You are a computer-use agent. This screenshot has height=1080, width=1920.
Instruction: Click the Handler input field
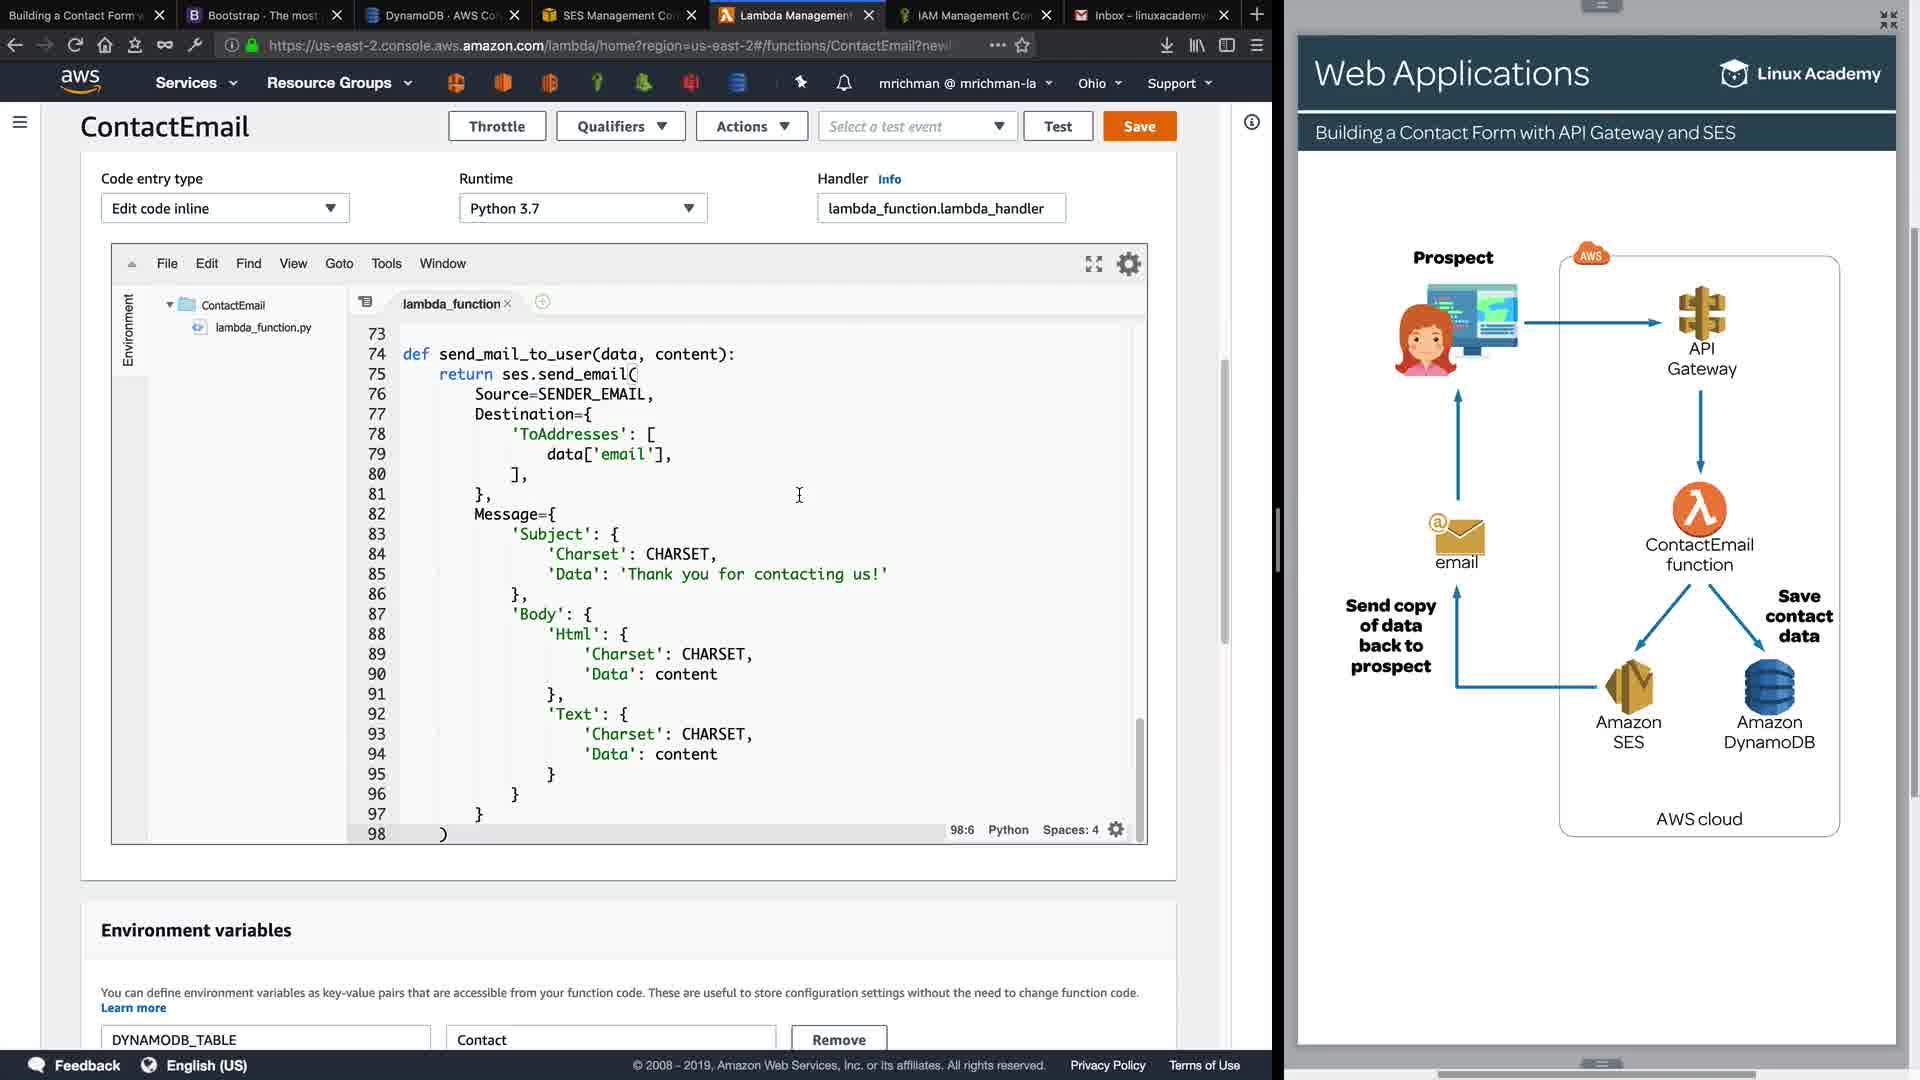point(940,208)
